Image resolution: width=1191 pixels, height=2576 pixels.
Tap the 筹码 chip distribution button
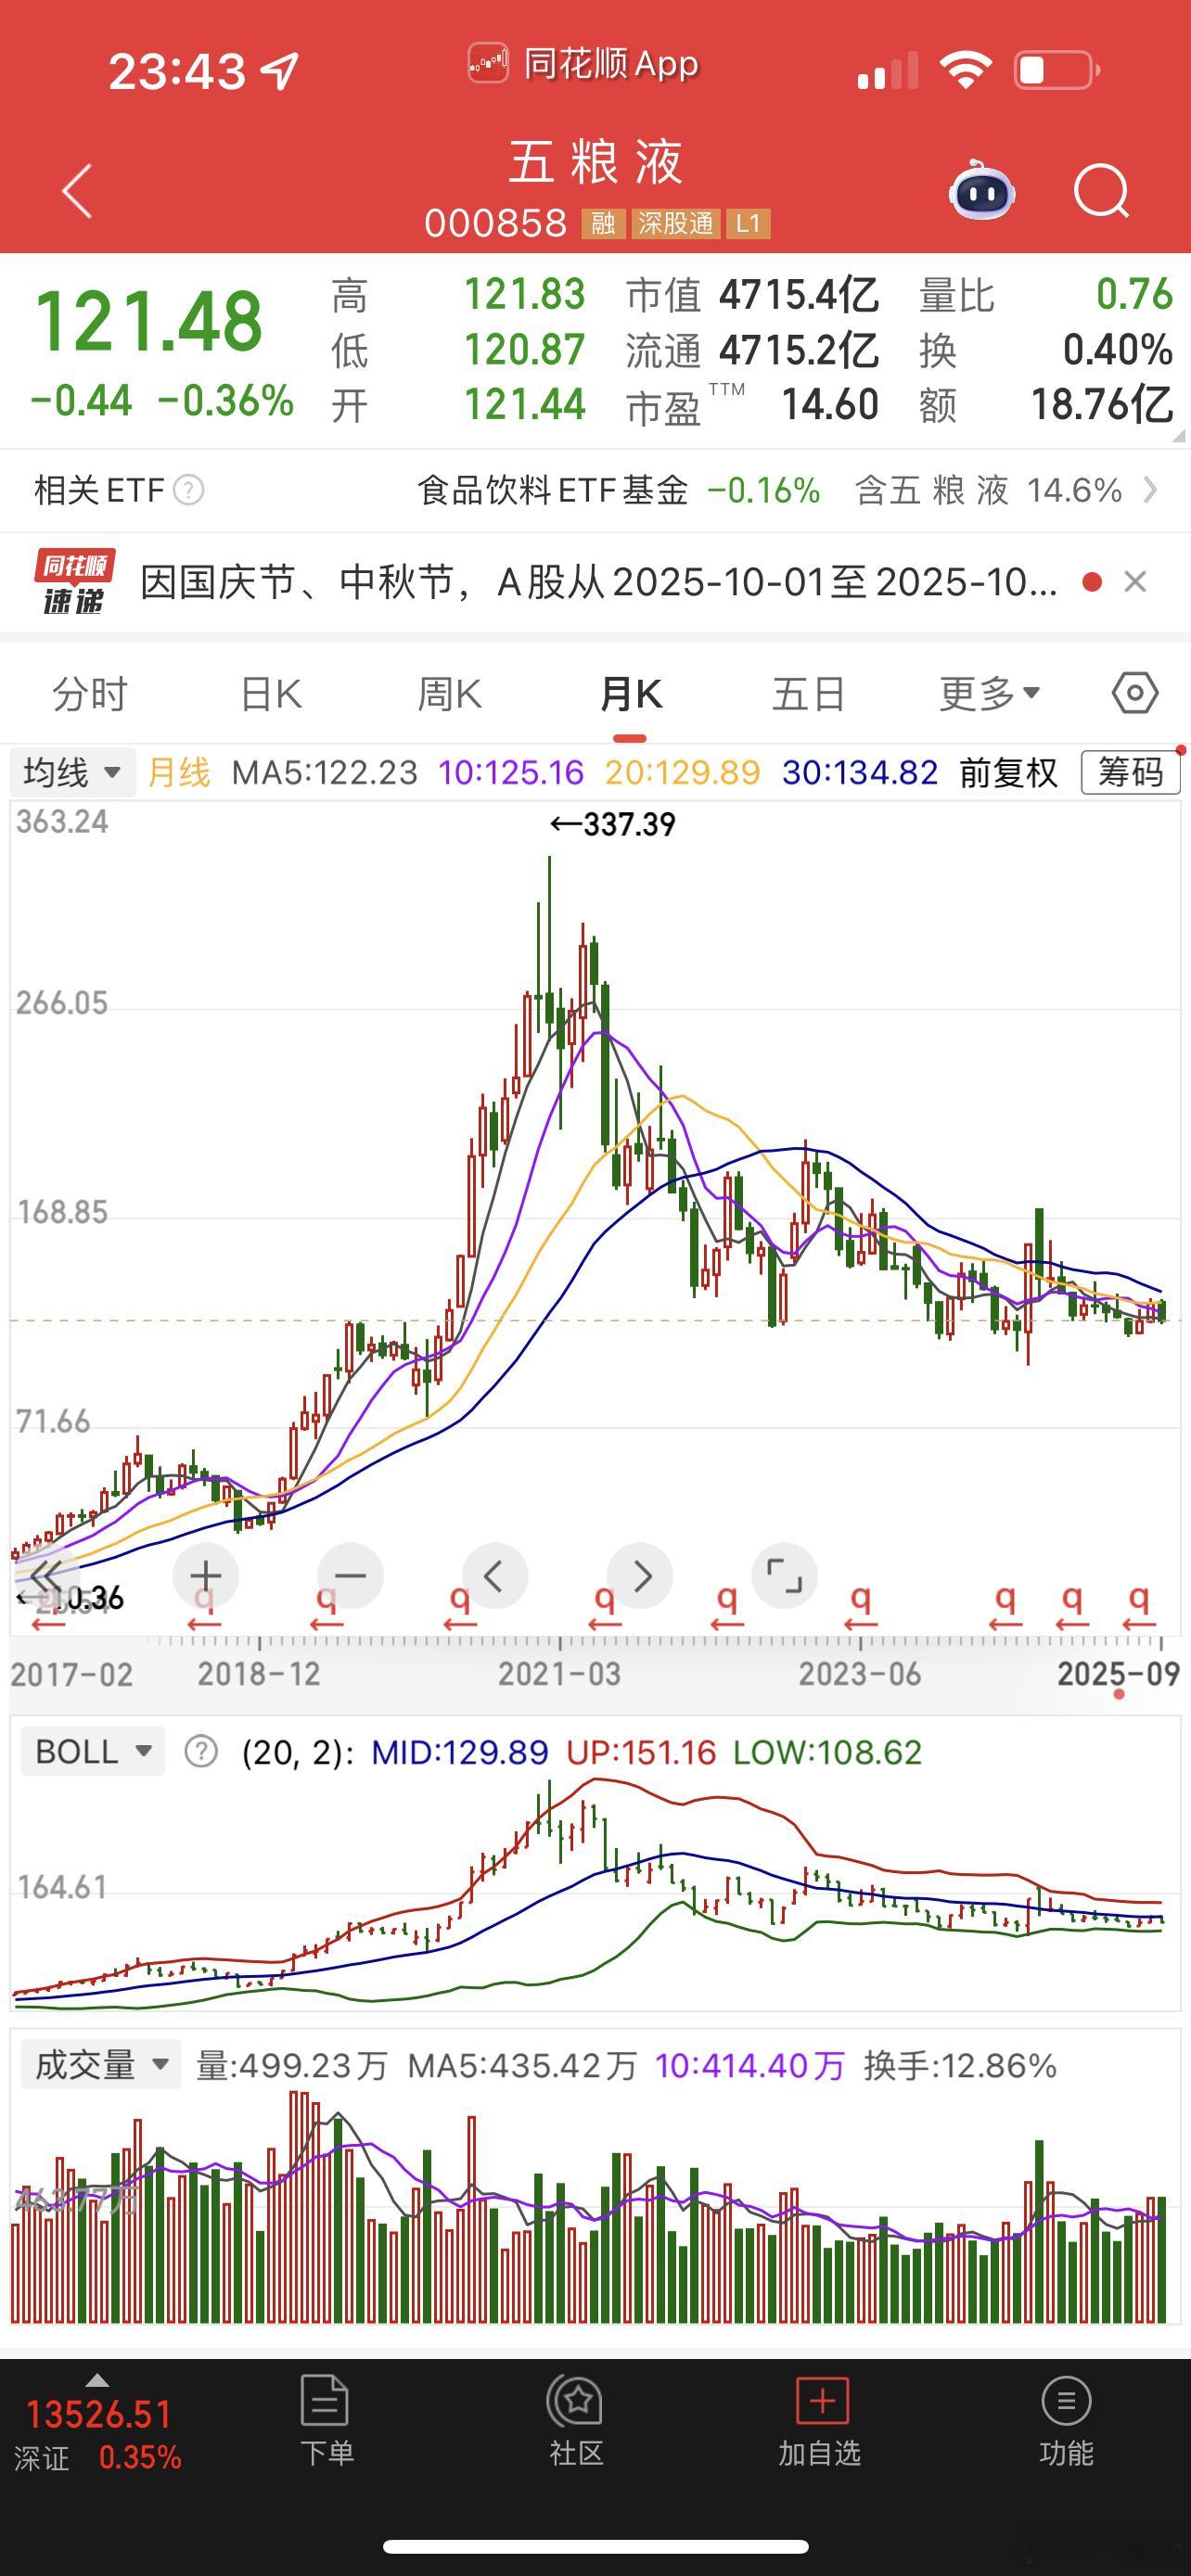(x=1131, y=772)
